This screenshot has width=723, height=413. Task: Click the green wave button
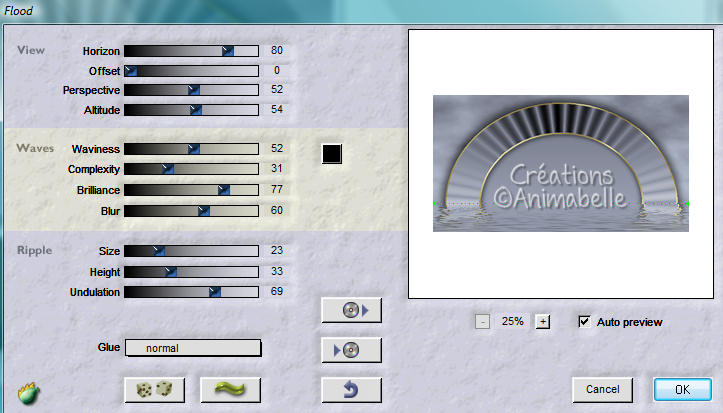pyautogui.click(x=231, y=390)
